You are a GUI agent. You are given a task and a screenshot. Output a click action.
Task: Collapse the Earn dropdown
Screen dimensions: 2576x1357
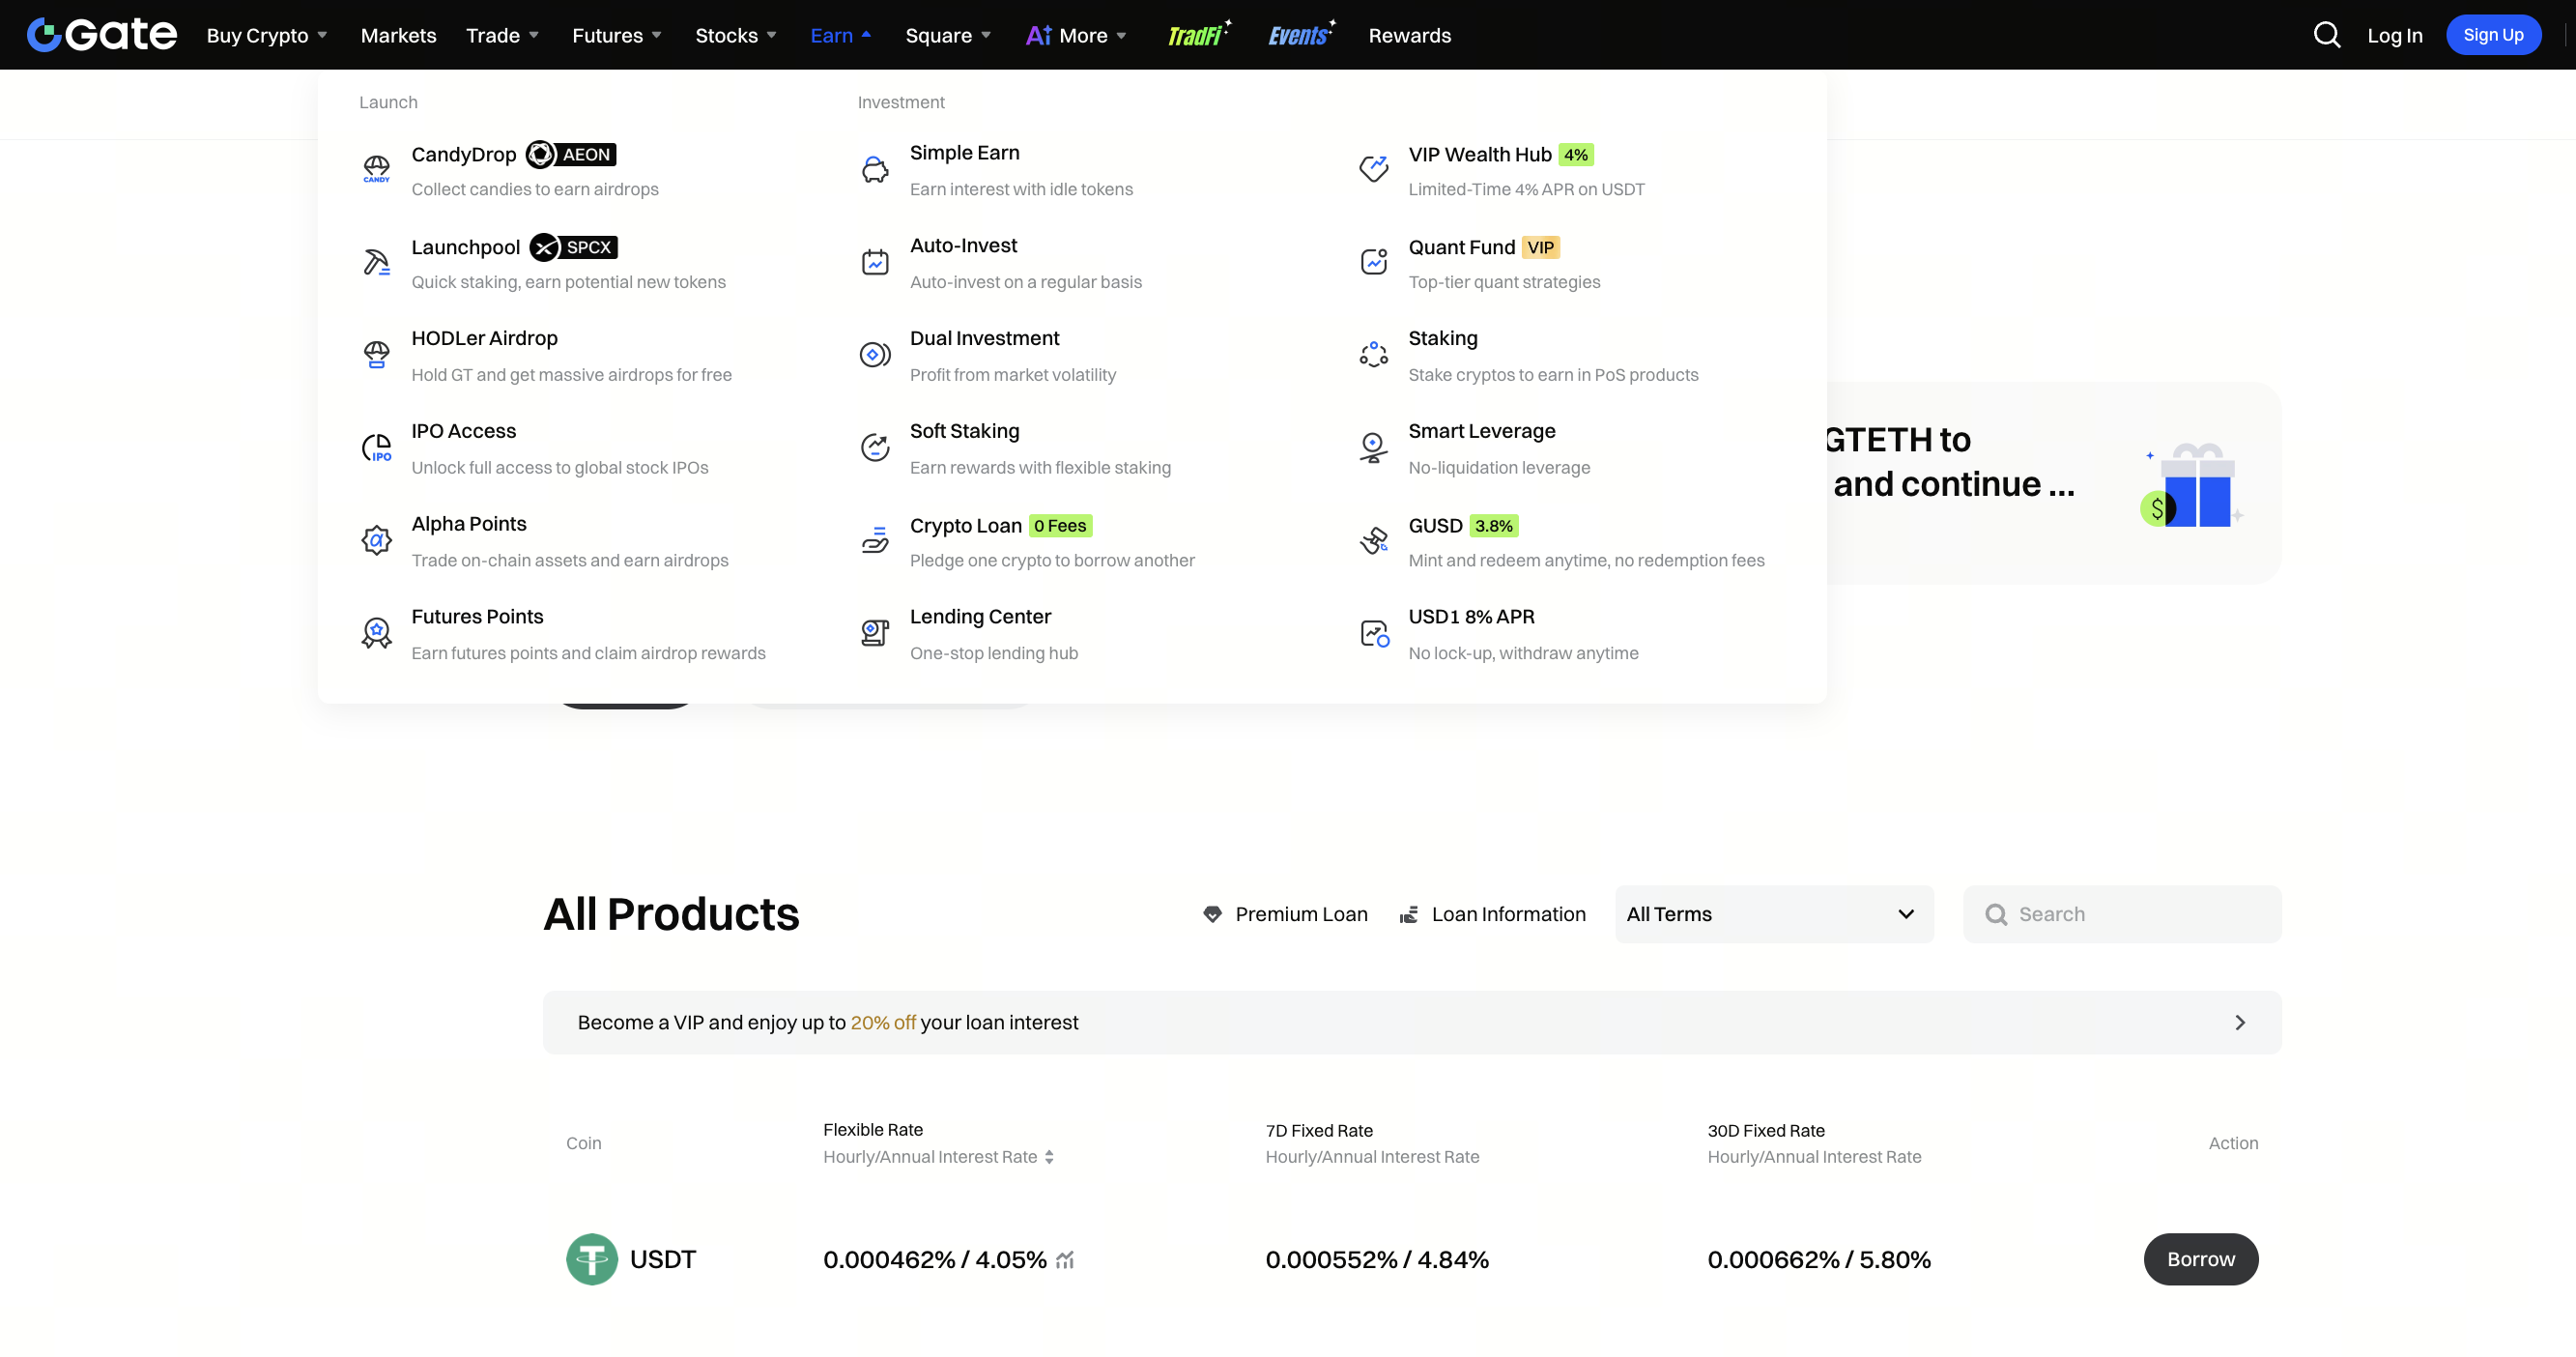(x=841, y=35)
